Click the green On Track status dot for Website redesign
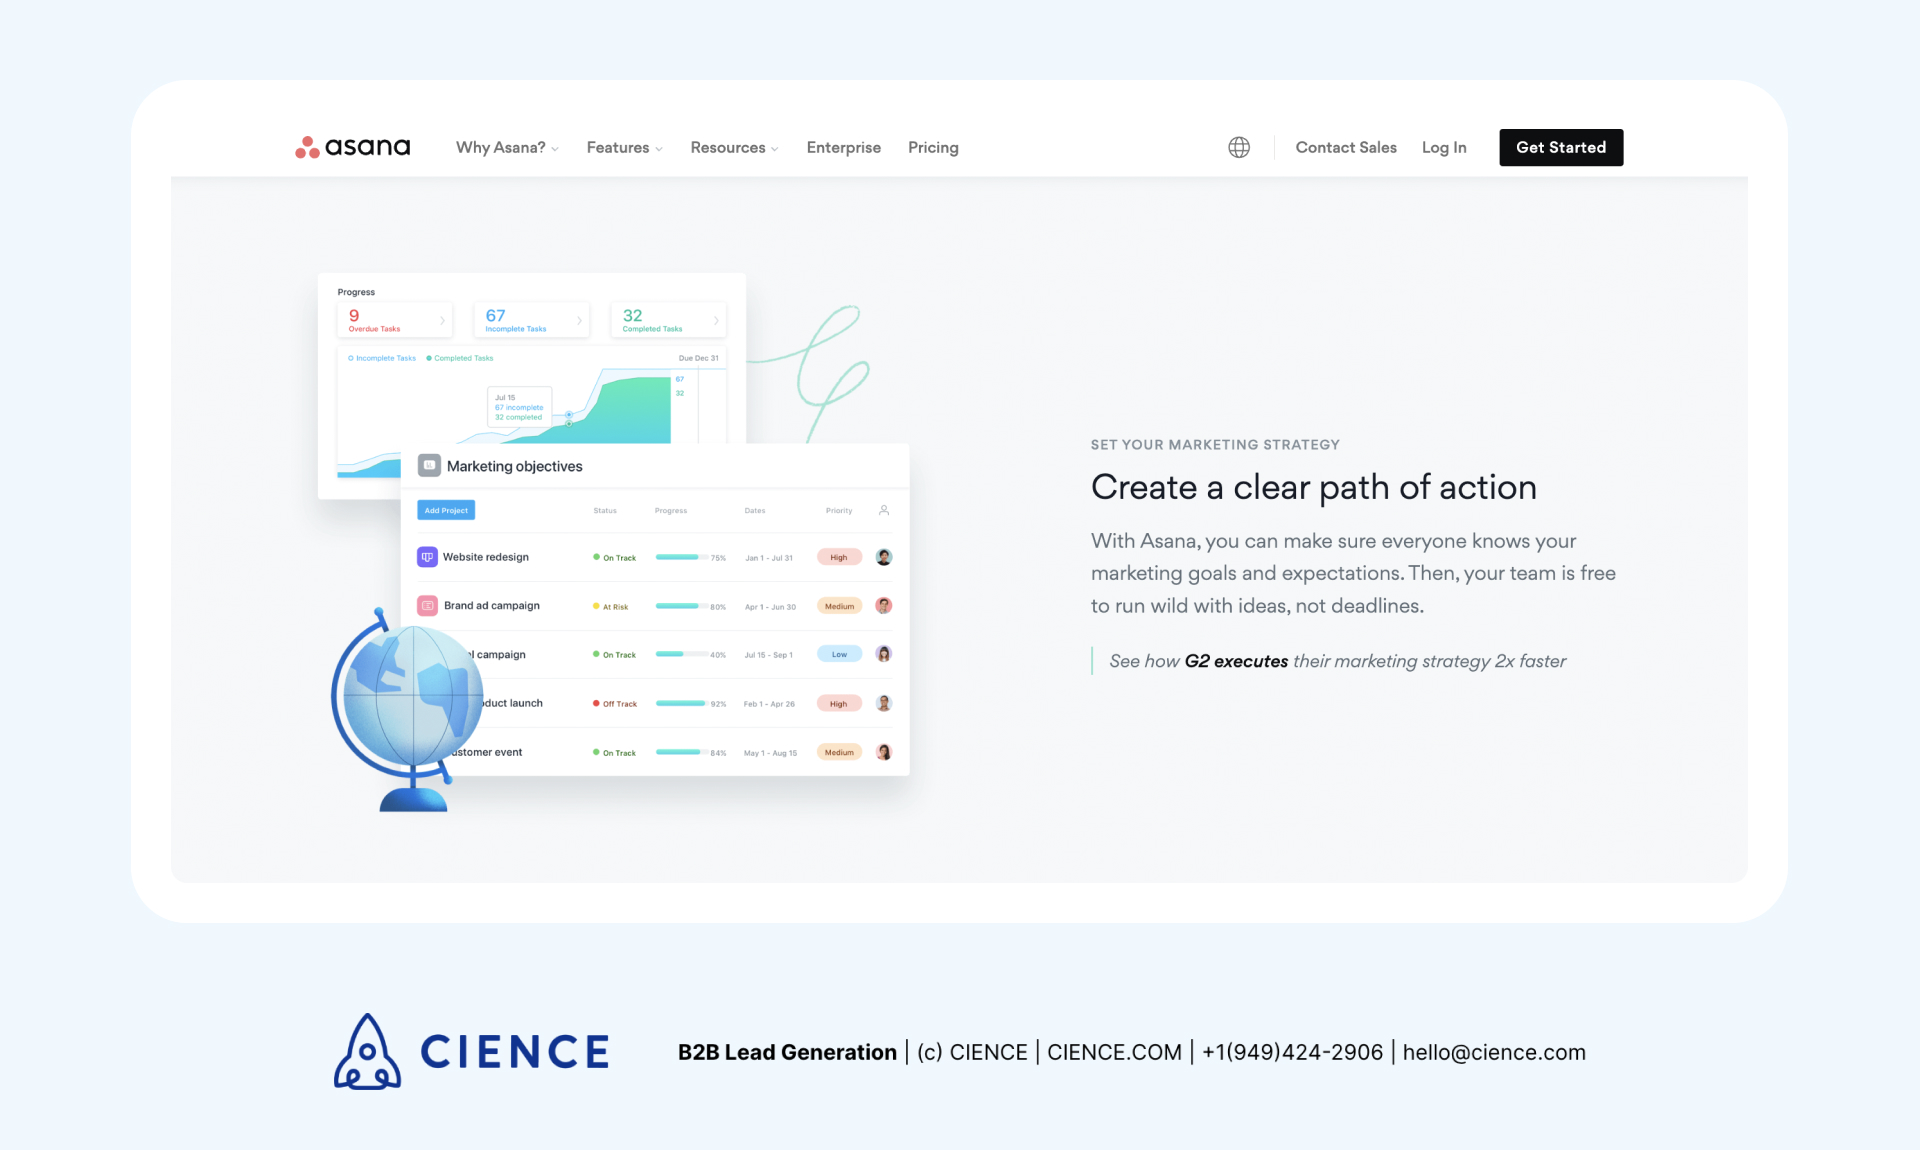The height and width of the screenshot is (1150, 1920). [x=598, y=558]
